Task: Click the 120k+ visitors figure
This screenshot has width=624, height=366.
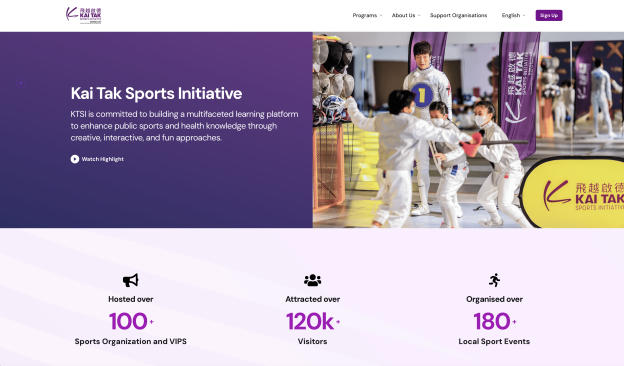Action: (313, 321)
